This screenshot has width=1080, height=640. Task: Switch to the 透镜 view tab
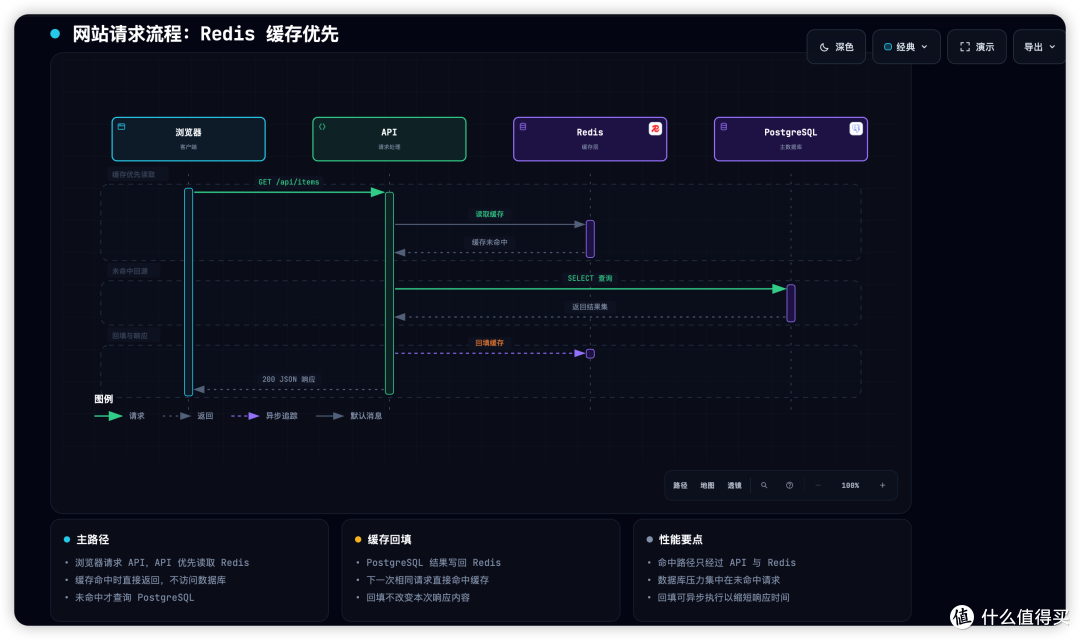(x=734, y=486)
